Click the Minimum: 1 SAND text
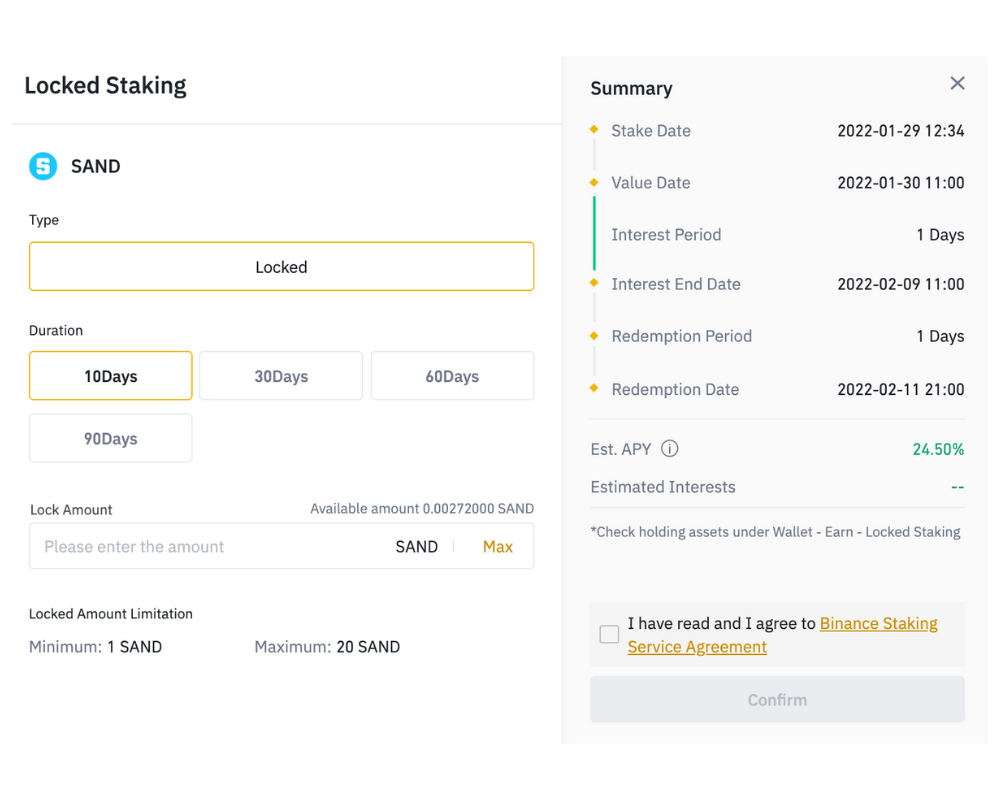The width and height of the screenshot is (1000, 800). pos(95,647)
